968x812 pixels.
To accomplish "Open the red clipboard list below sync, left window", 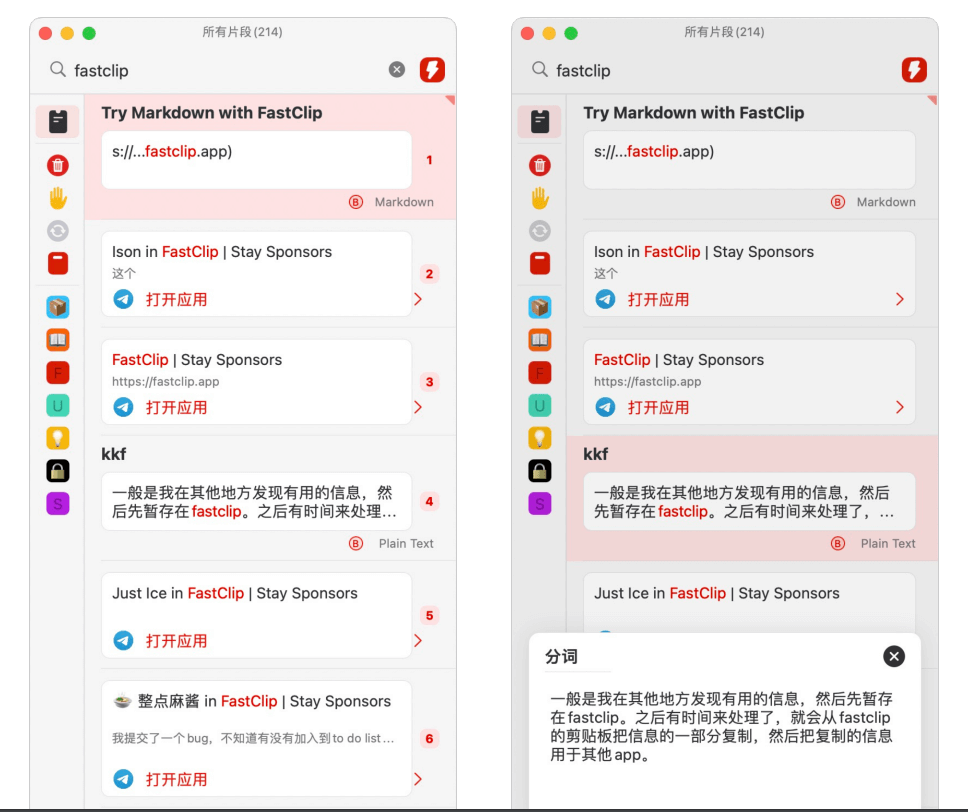I will point(57,264).
